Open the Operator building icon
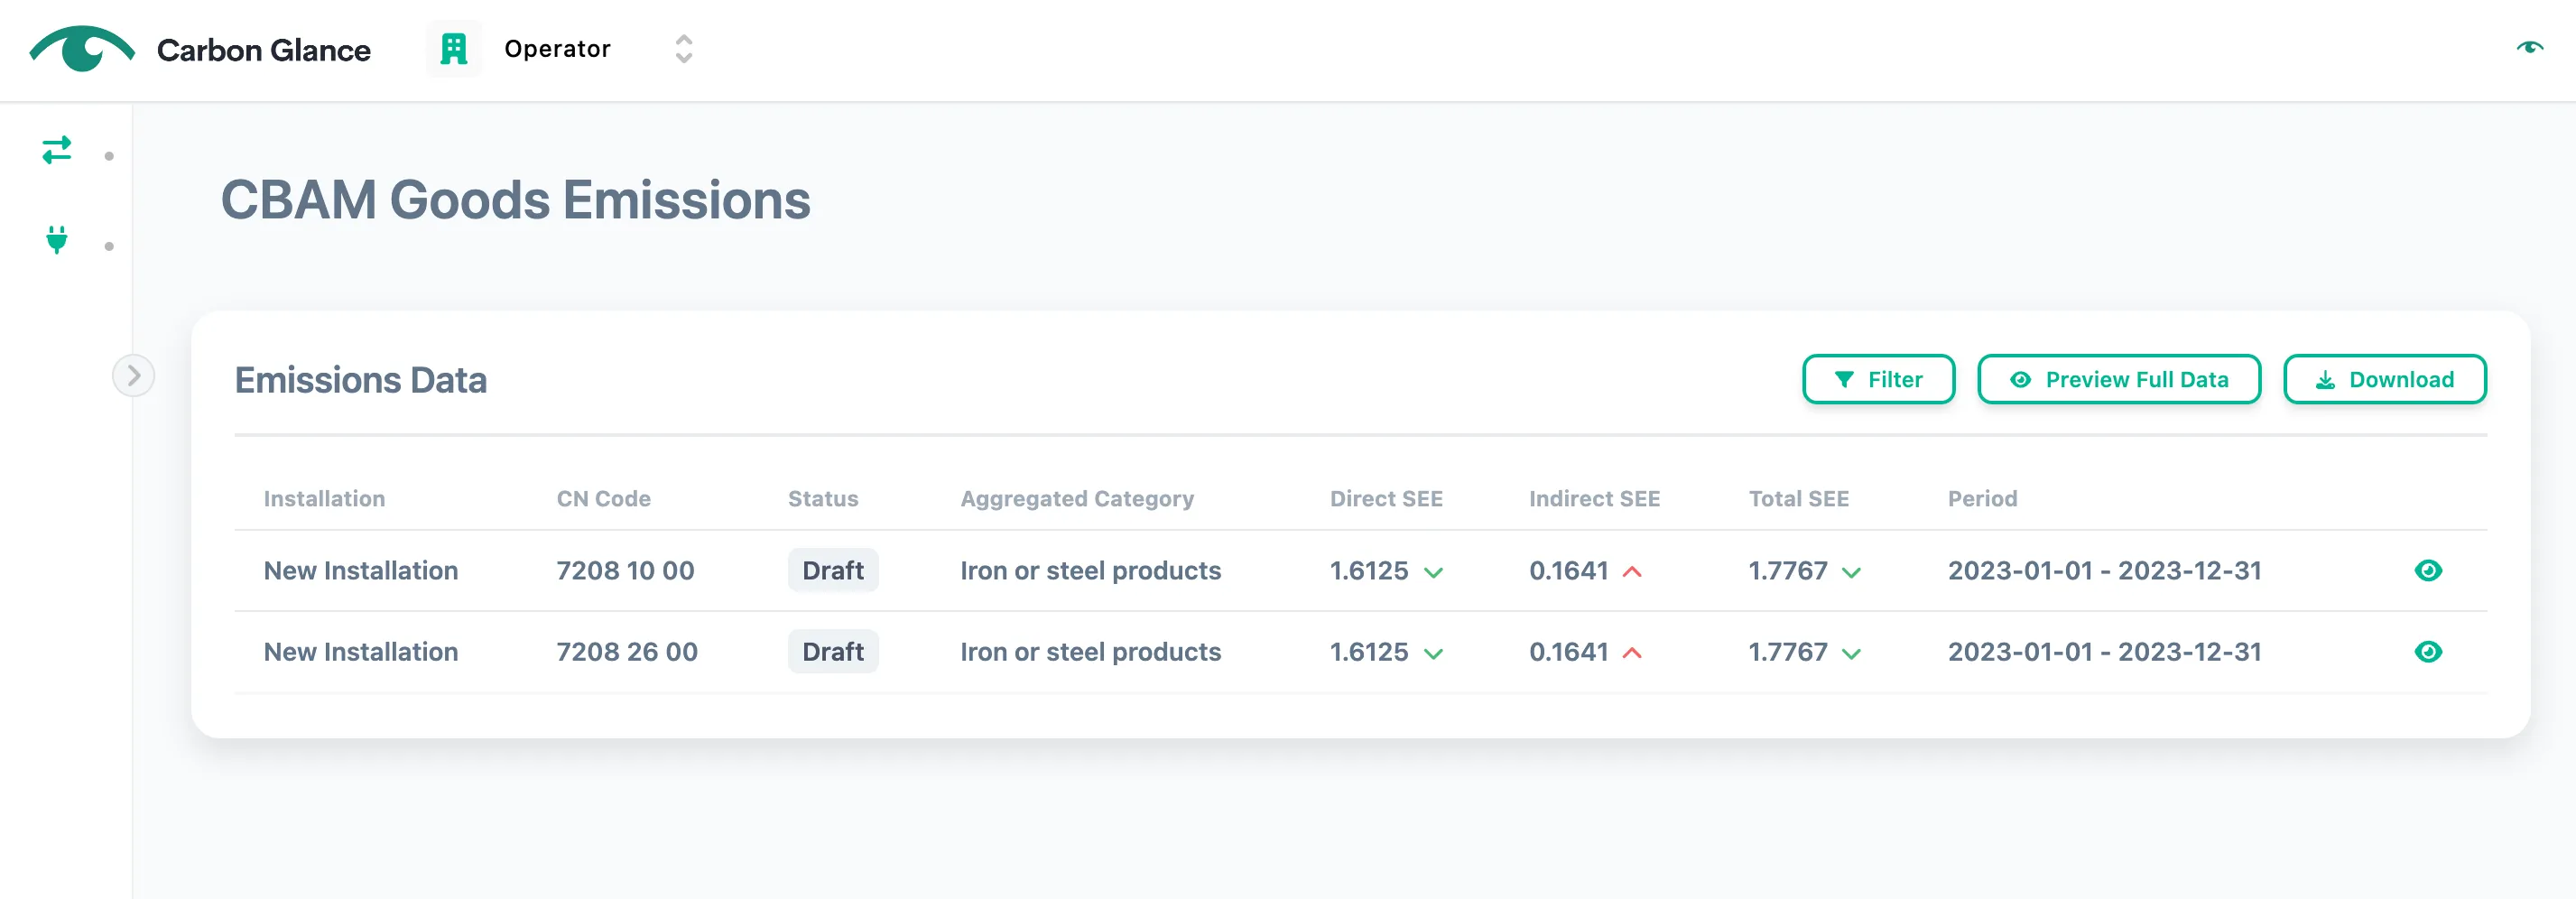This screenshot has height=899, width=2576. (454, 48)
